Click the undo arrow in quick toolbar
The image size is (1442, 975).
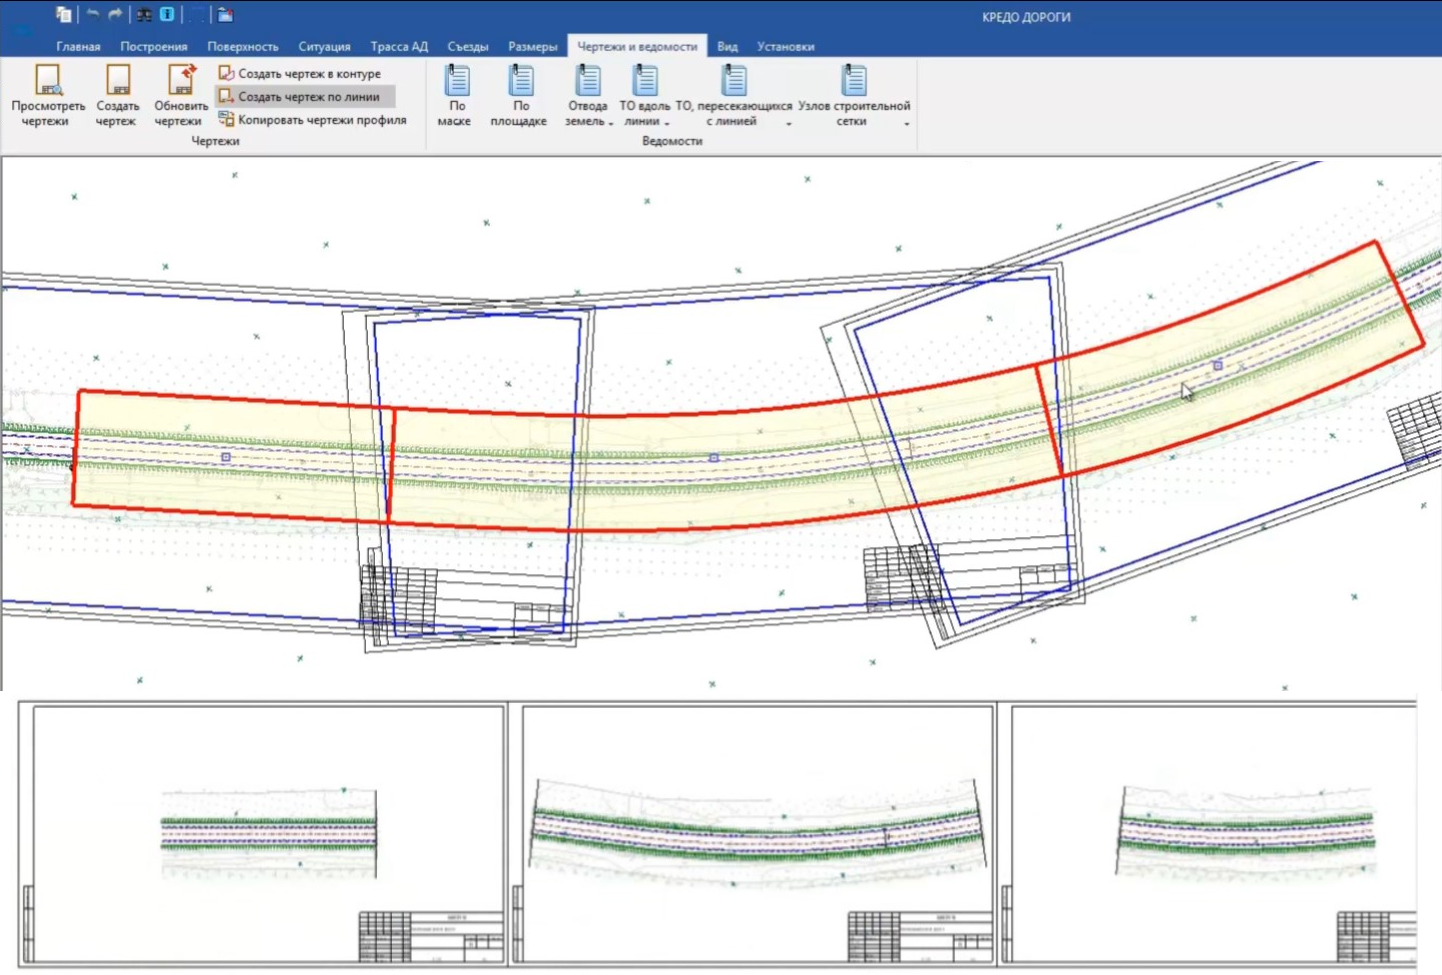tap(92, 14)
